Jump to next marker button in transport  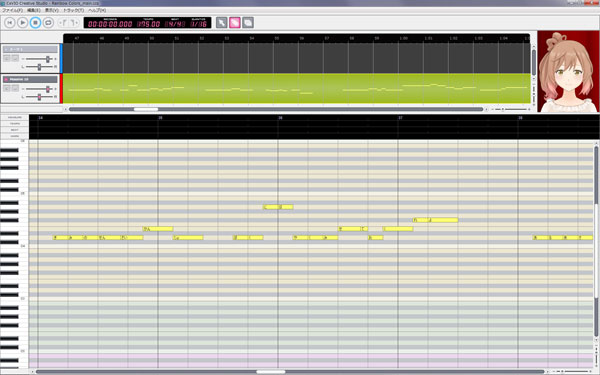click(x=74, y=23)
